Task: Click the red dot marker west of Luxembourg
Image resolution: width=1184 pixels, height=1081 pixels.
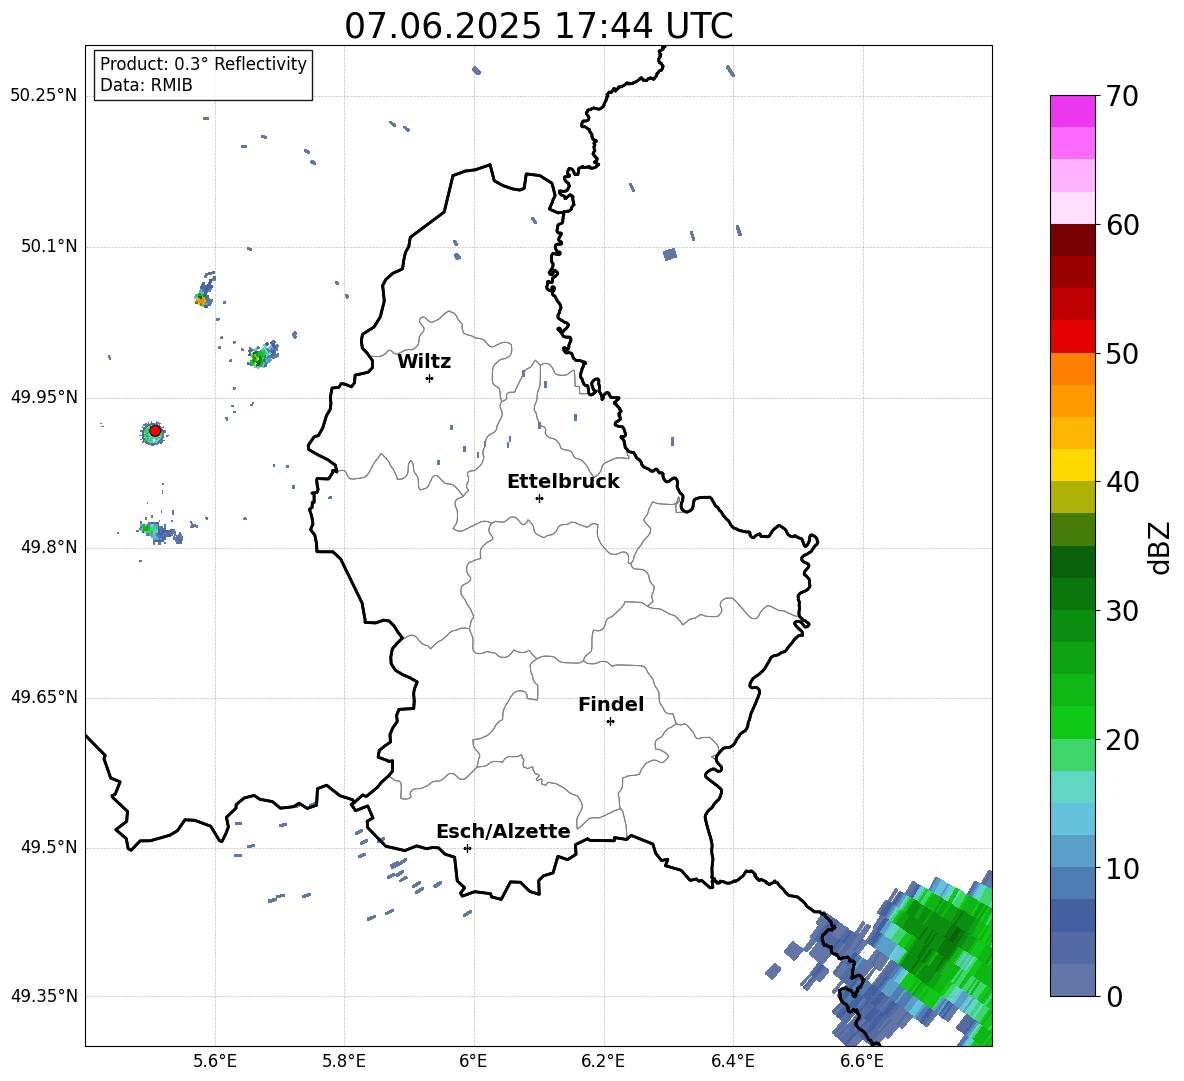Action: 155,431
